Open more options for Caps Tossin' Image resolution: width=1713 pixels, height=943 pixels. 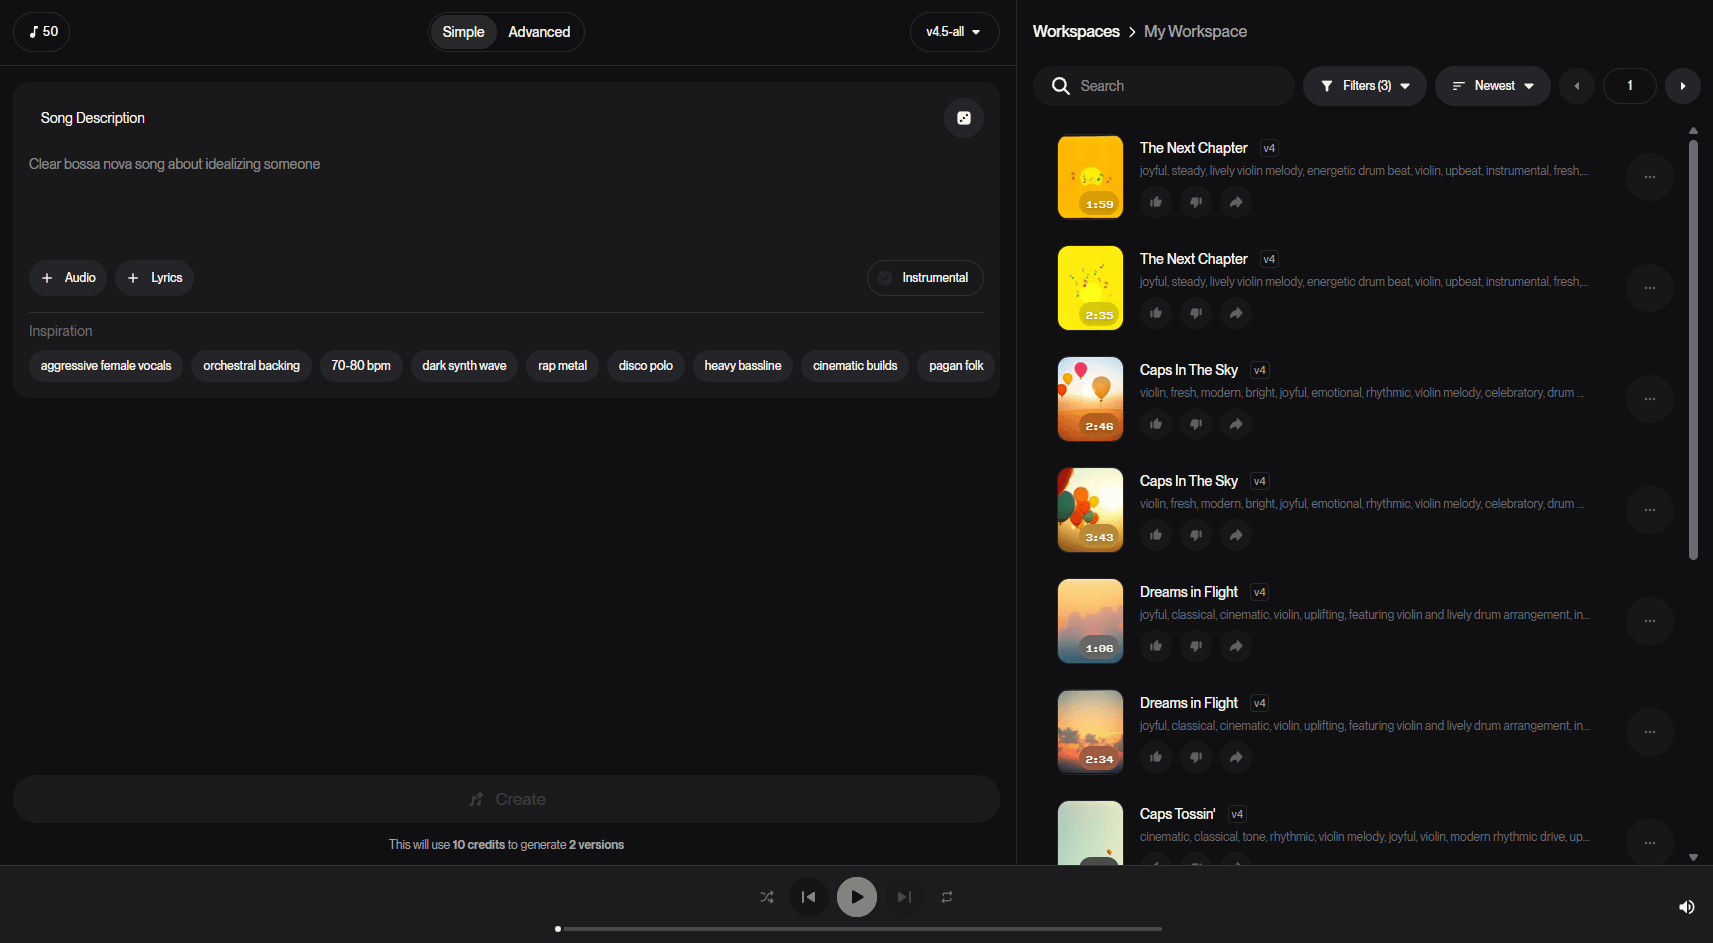1649,843
